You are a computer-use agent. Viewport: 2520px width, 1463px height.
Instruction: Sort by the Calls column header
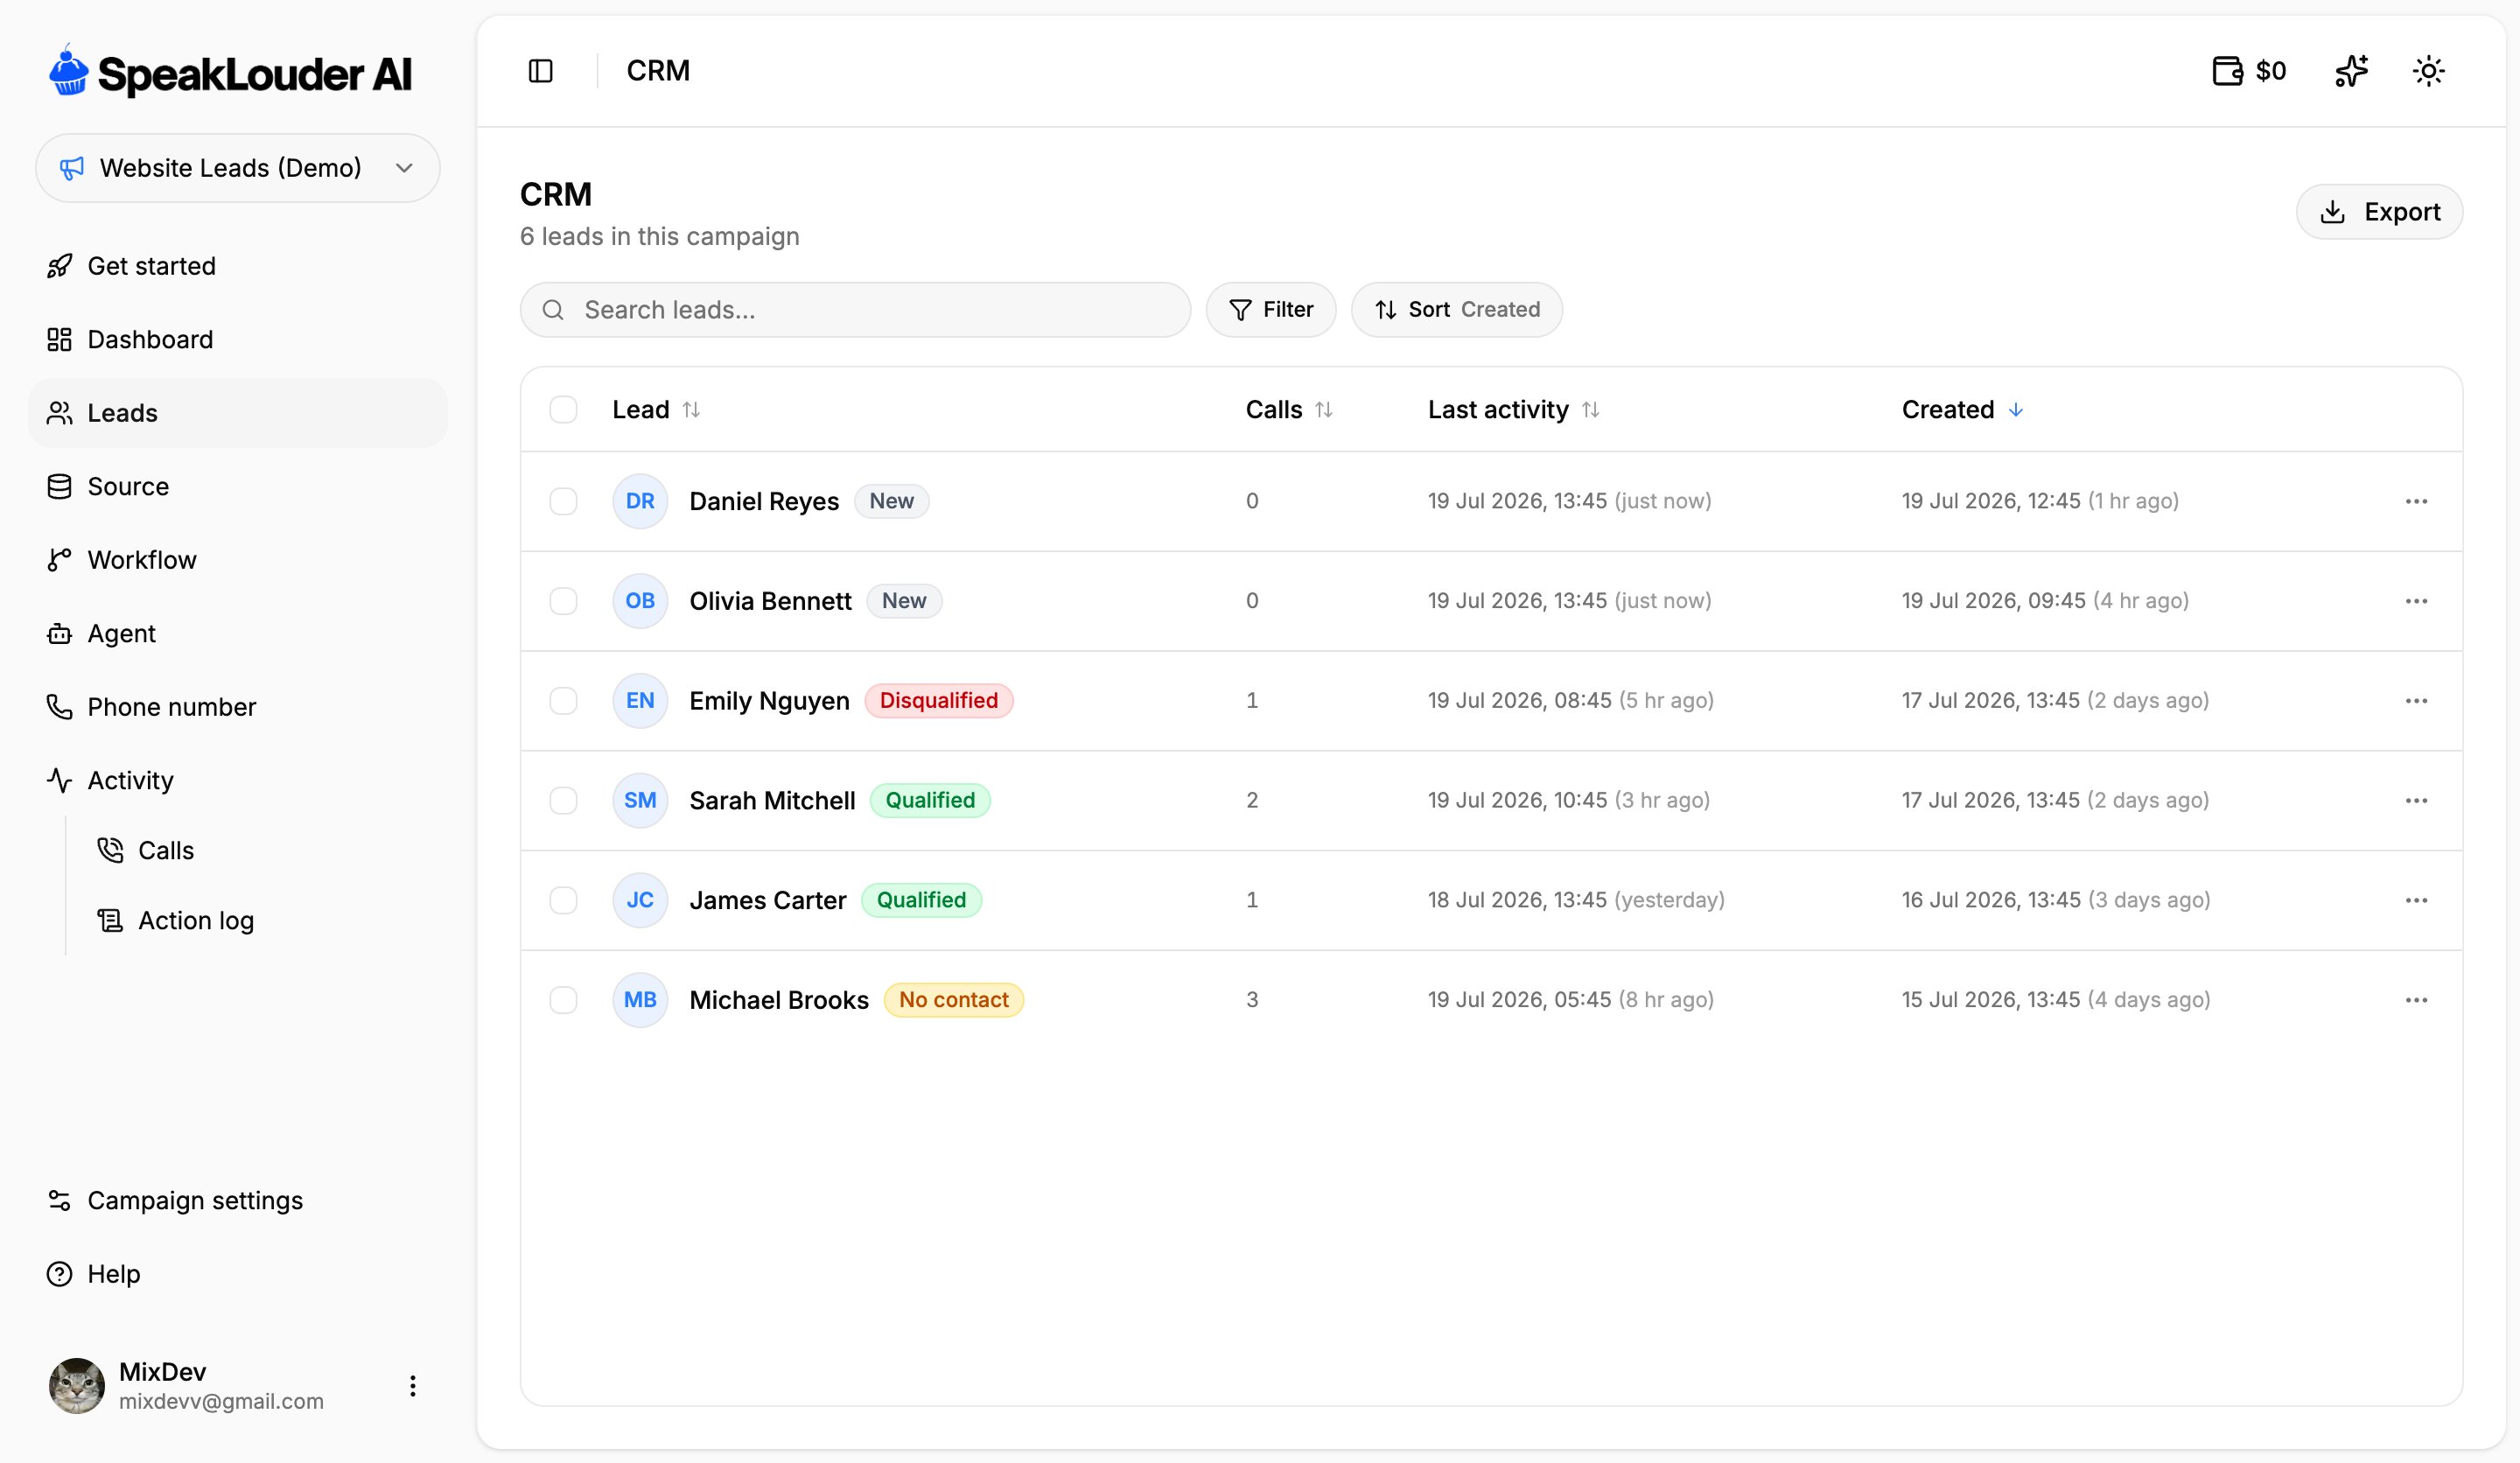pos(1288,410)
